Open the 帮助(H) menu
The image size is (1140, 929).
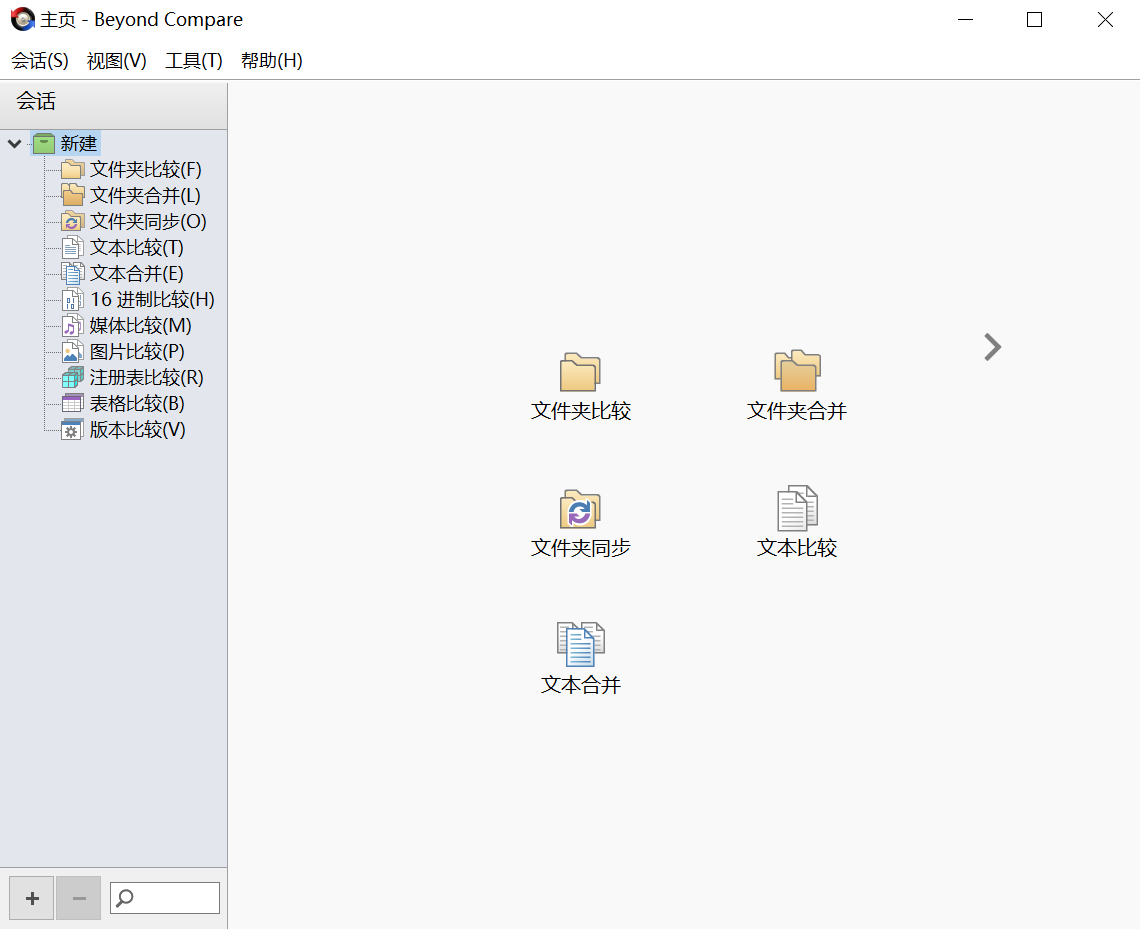pyautogui.click(x=271, y=60)
